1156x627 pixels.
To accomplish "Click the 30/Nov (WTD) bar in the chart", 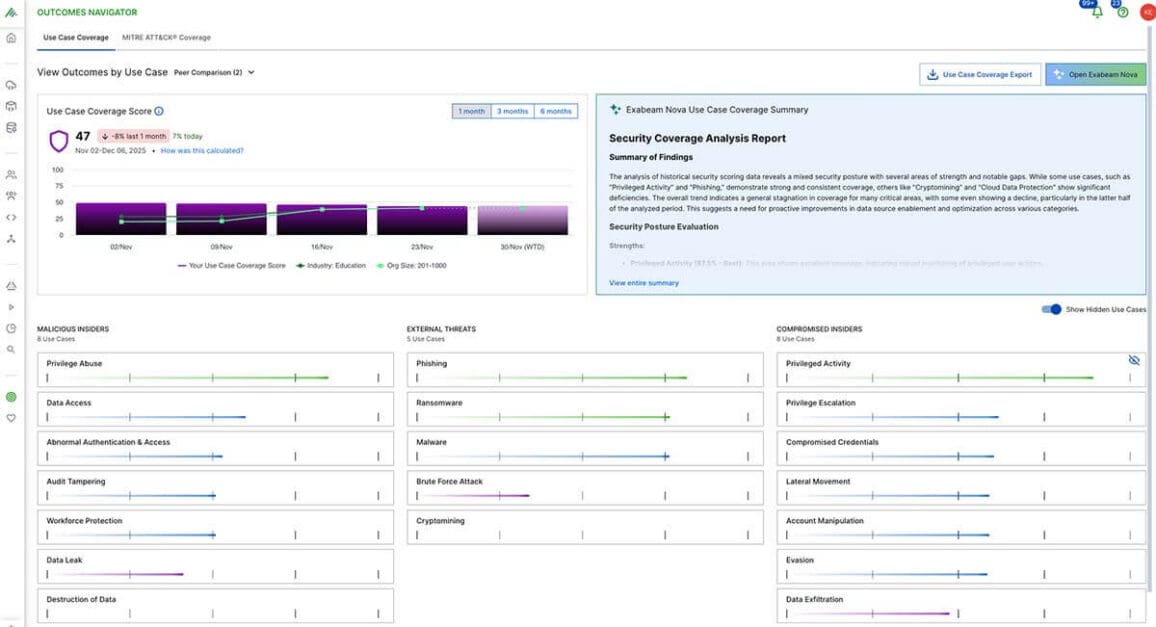I will pyautogui.click(x=523, y=221).
